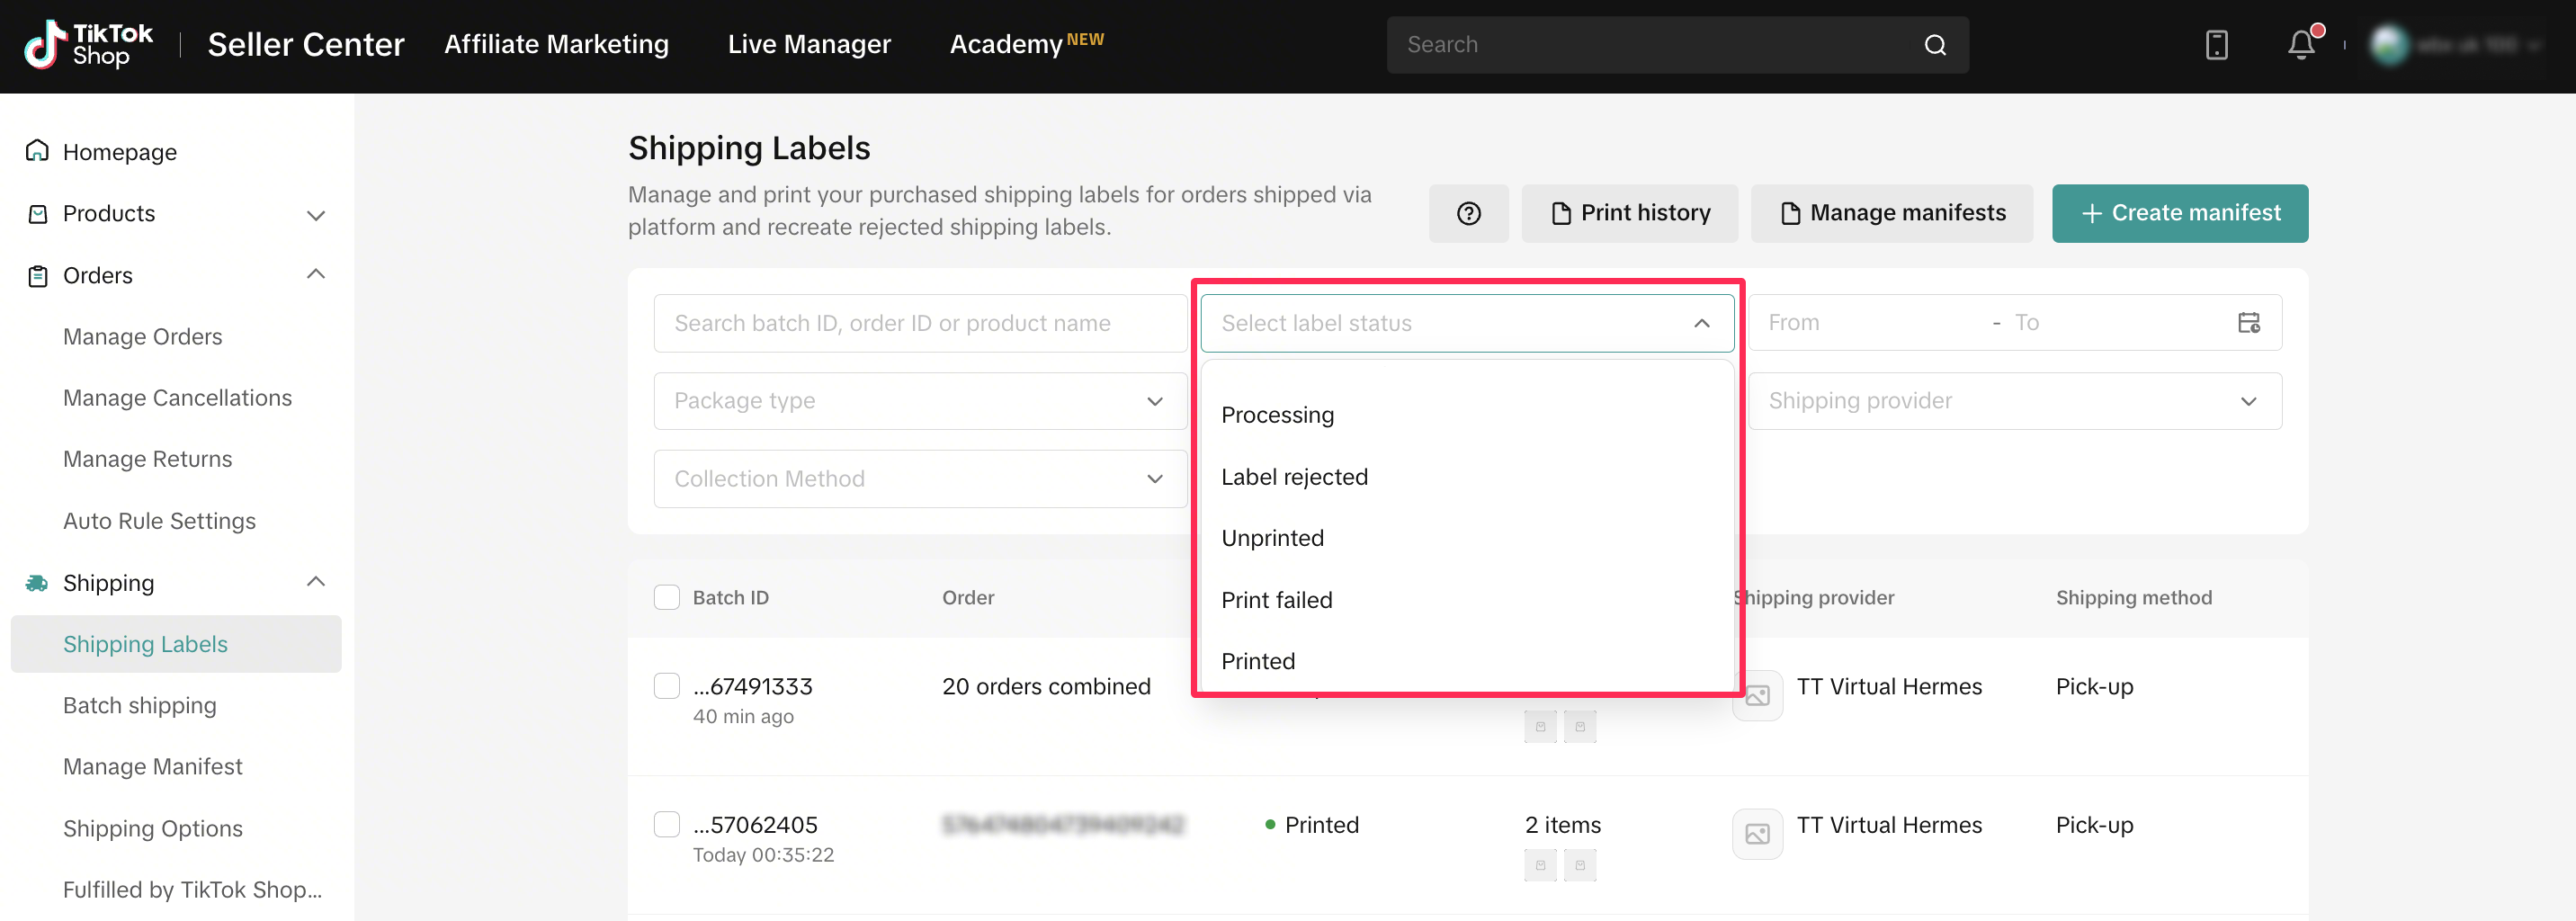The width and height of the screenshot is (2576, 921).
Task: Click the Homepage house icon
Action: [x=37, y=151]
